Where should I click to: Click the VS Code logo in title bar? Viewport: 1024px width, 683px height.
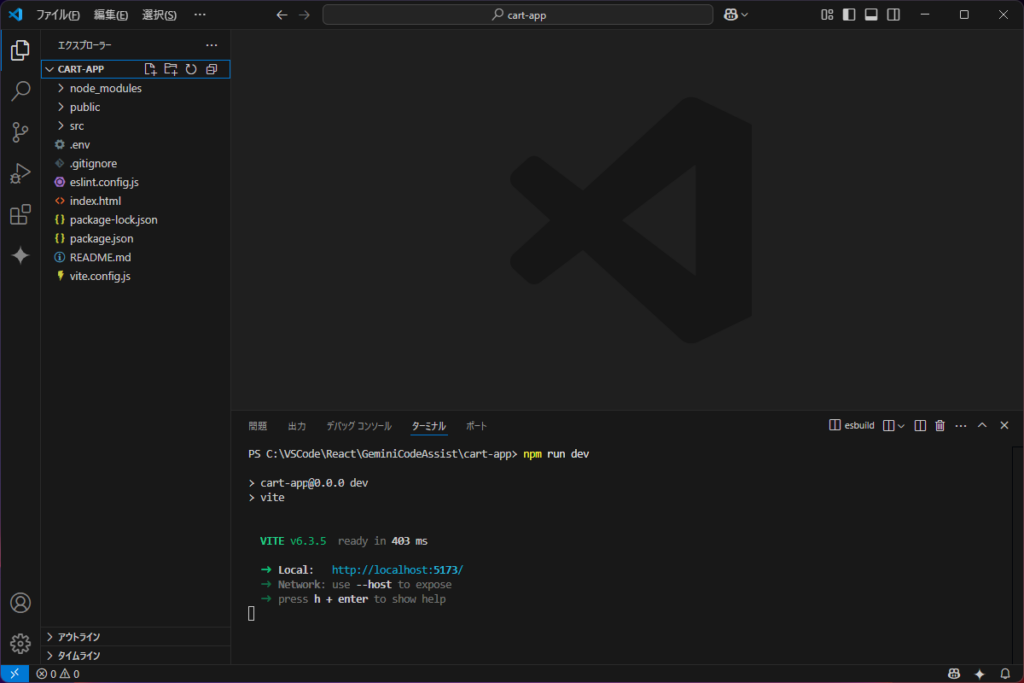click(16, 14)
